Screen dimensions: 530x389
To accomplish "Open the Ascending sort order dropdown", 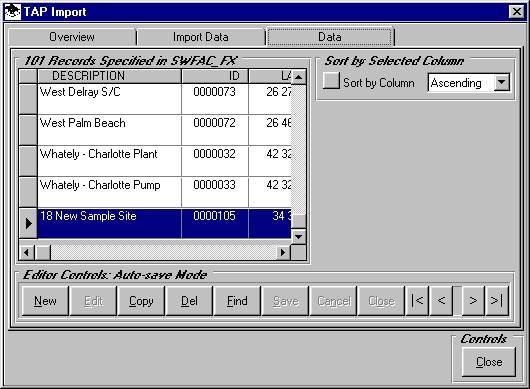I will pos(502,82).
